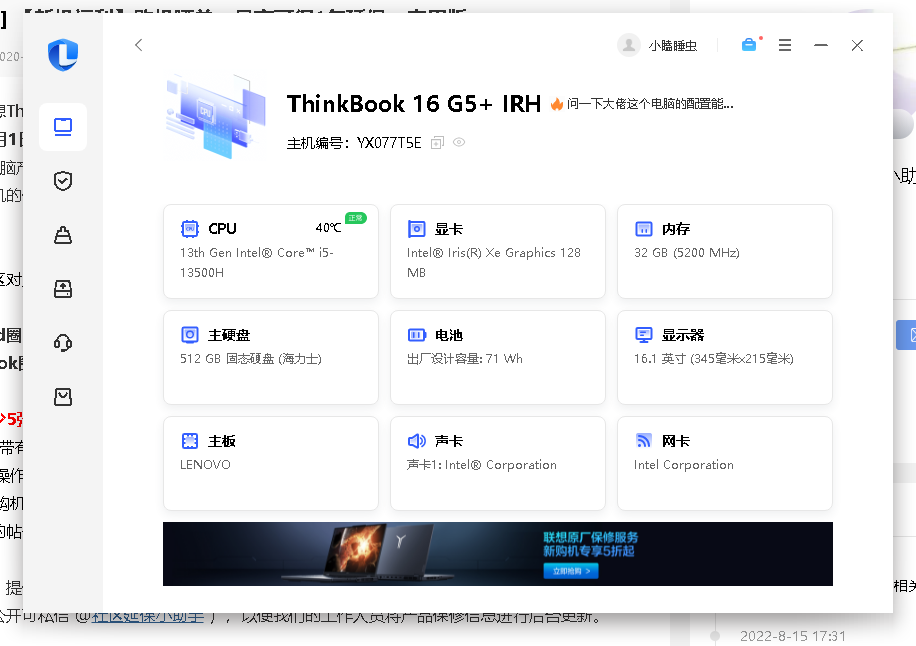Open the 显卡 graphics card details
The height and width of the screenshot is (646, 916).
(x=498, y=251)
